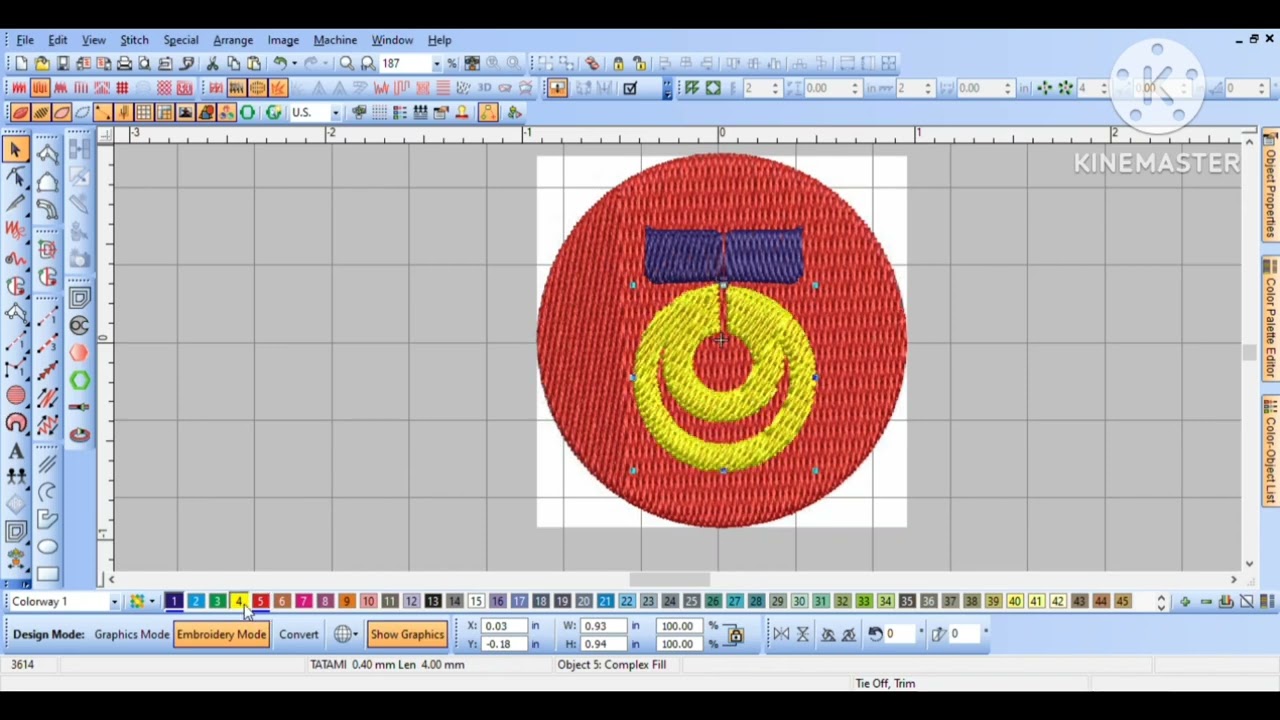Screen dimensions: 1280x720
Task: Click the padlock icon in top toolbar
Action: coord(618,64)
